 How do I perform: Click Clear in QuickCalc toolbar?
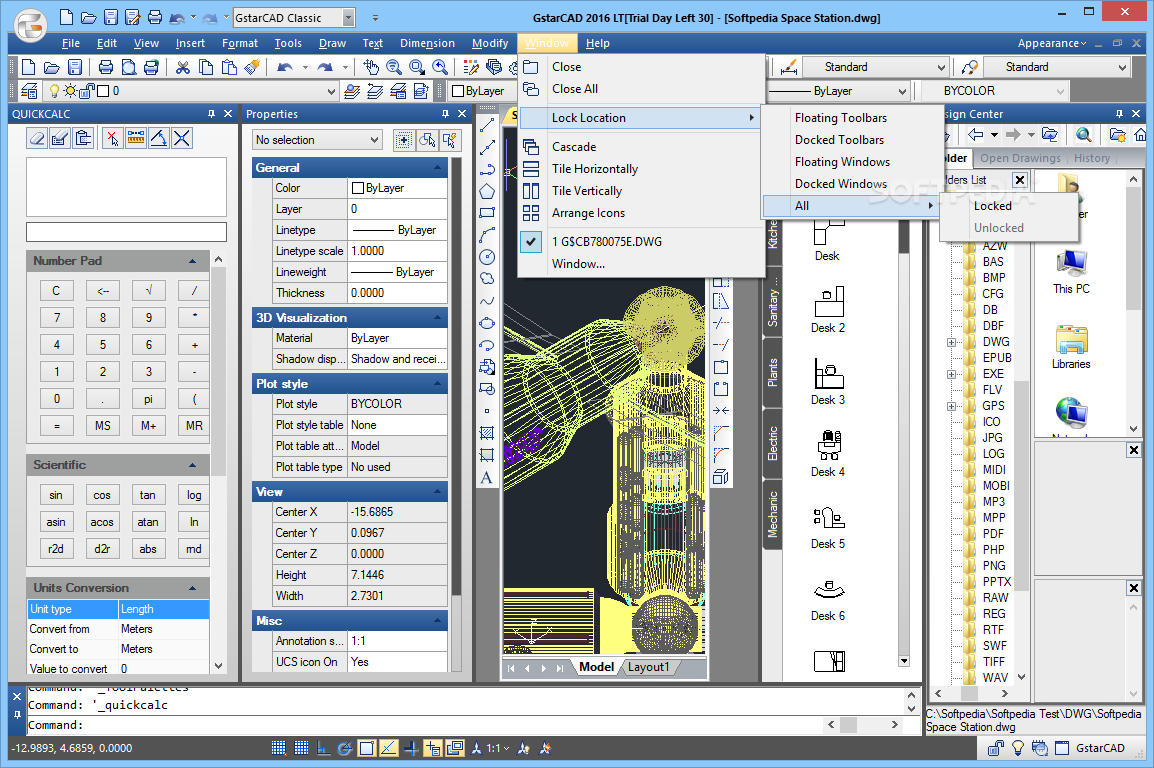[x=38, y=138]
